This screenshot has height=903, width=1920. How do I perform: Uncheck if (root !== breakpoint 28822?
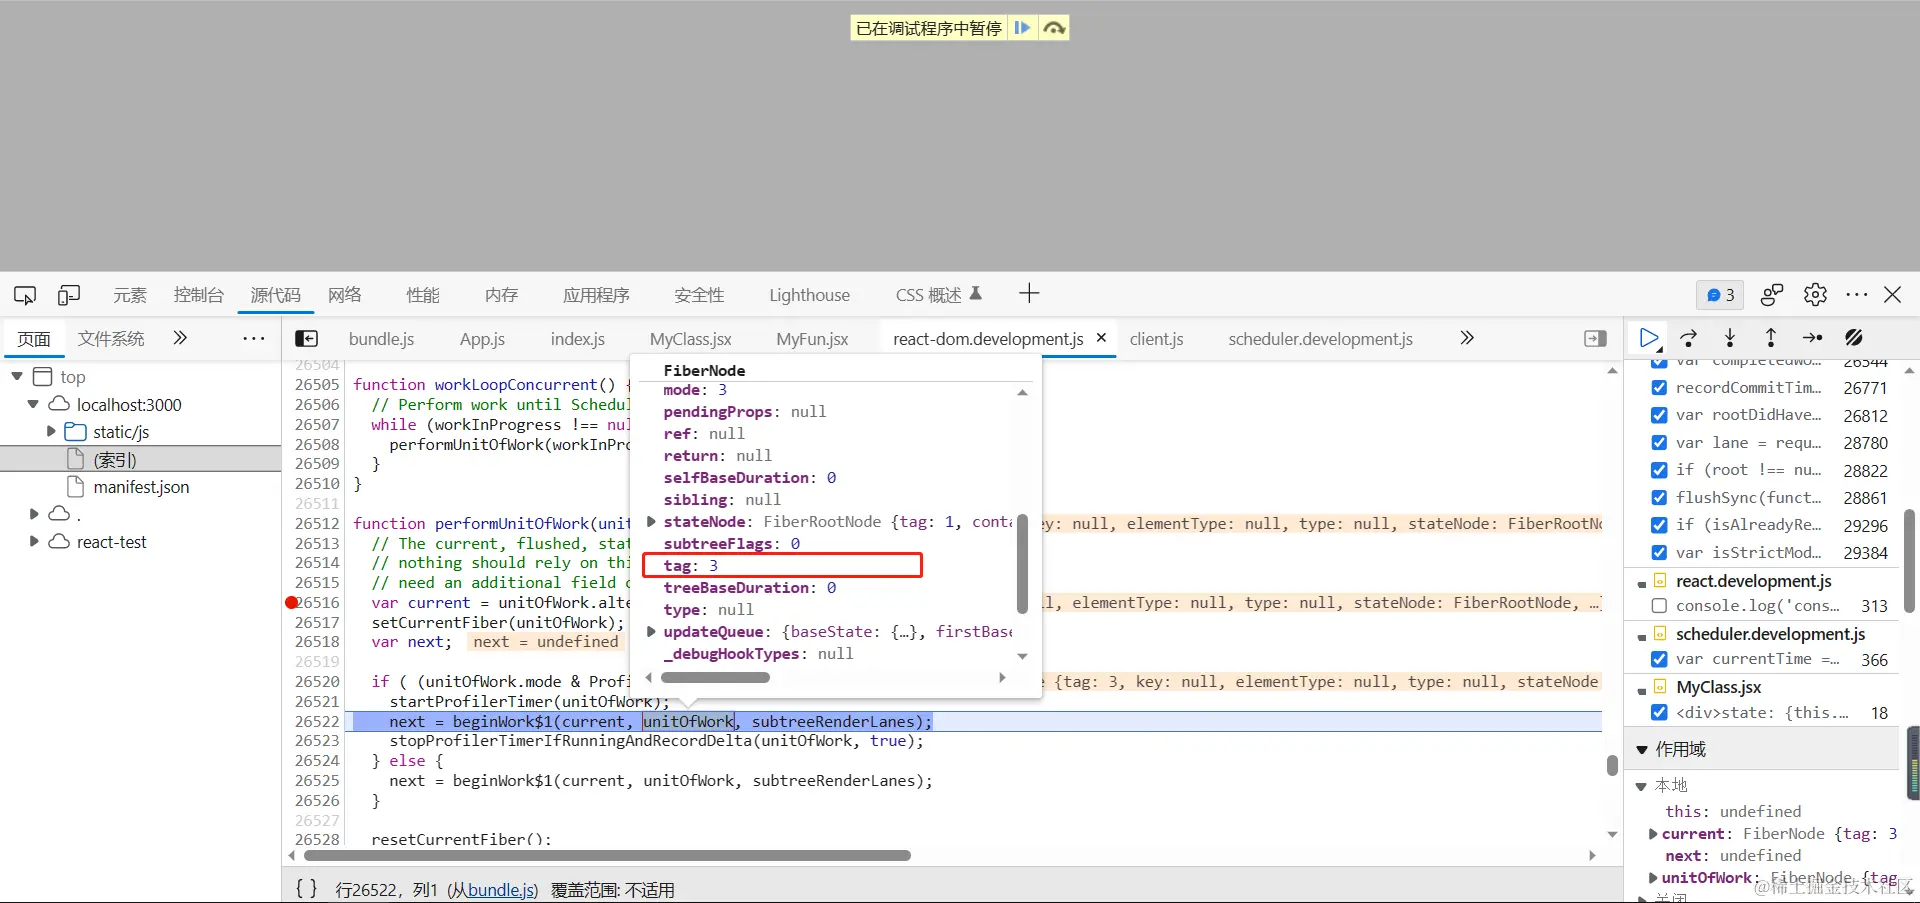[x=1659, y=470]
